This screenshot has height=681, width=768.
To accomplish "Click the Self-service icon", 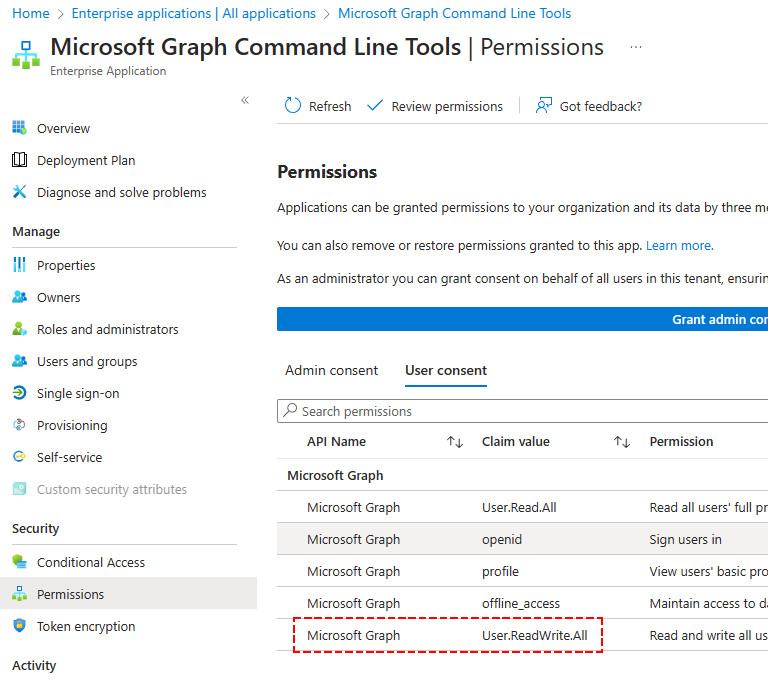I will coord(19,457).
